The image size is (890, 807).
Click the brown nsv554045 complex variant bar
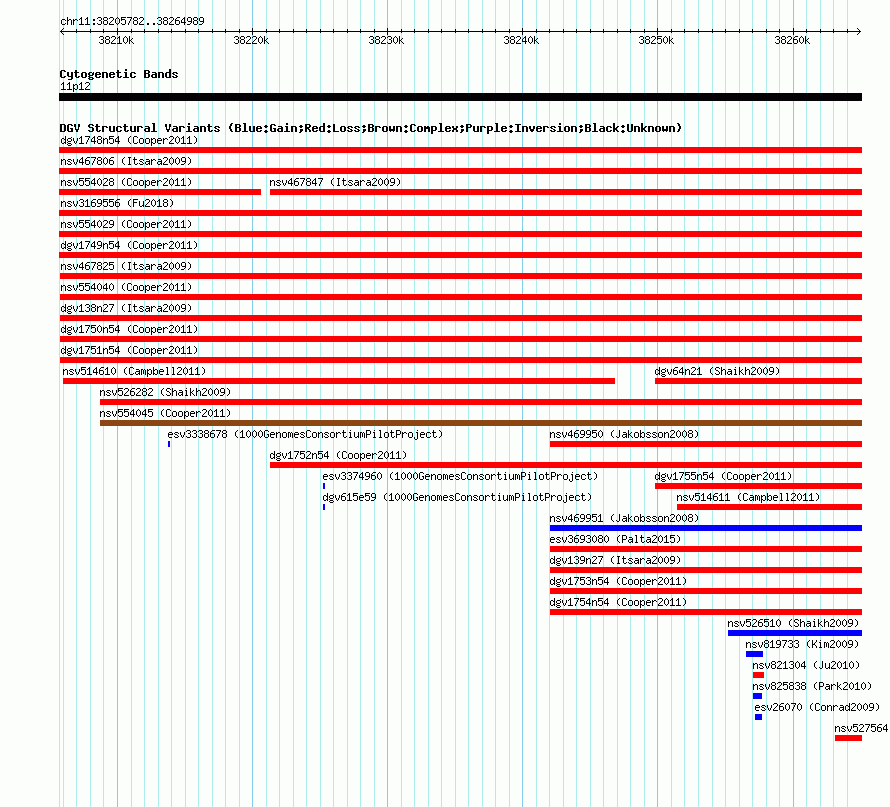481,423
